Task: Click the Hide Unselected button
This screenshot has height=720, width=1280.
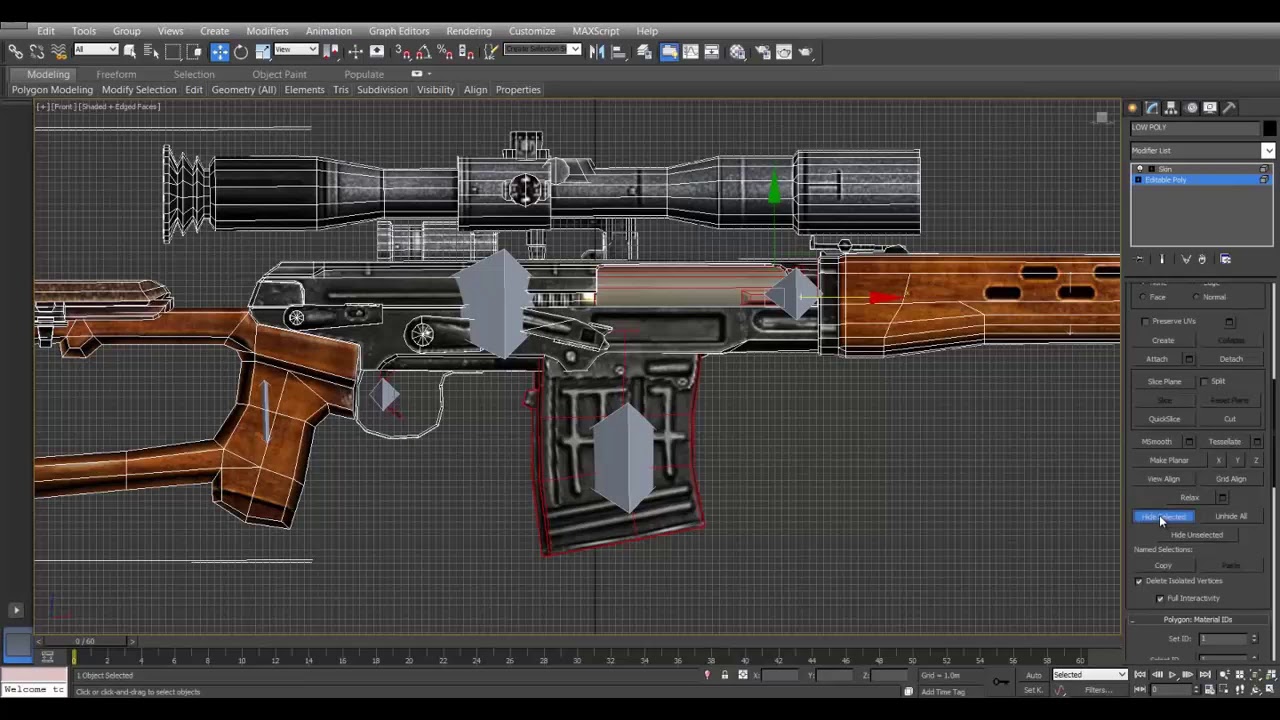Action: (1197, 535)
